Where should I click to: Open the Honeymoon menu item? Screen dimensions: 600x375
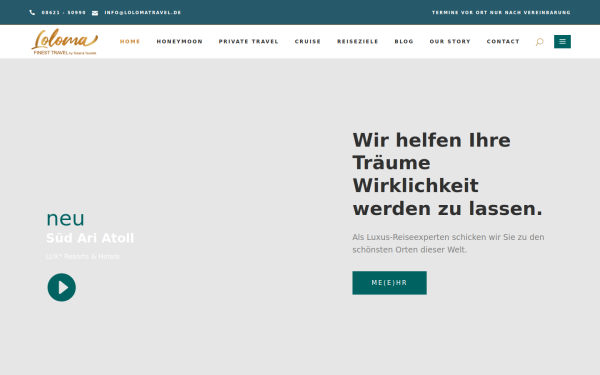[x=179, y=42]
